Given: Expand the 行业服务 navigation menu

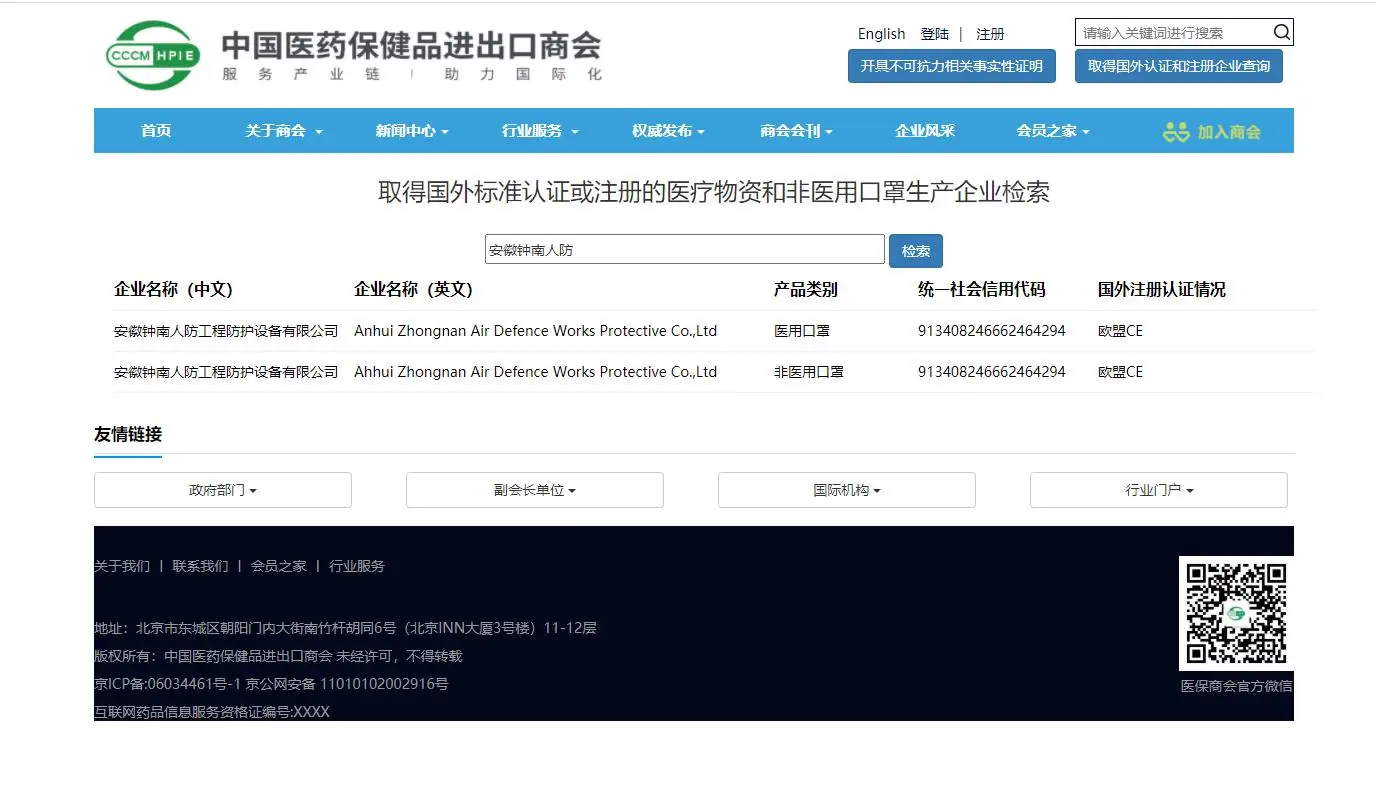Looking at the screenshot, I should pos(540,131).
